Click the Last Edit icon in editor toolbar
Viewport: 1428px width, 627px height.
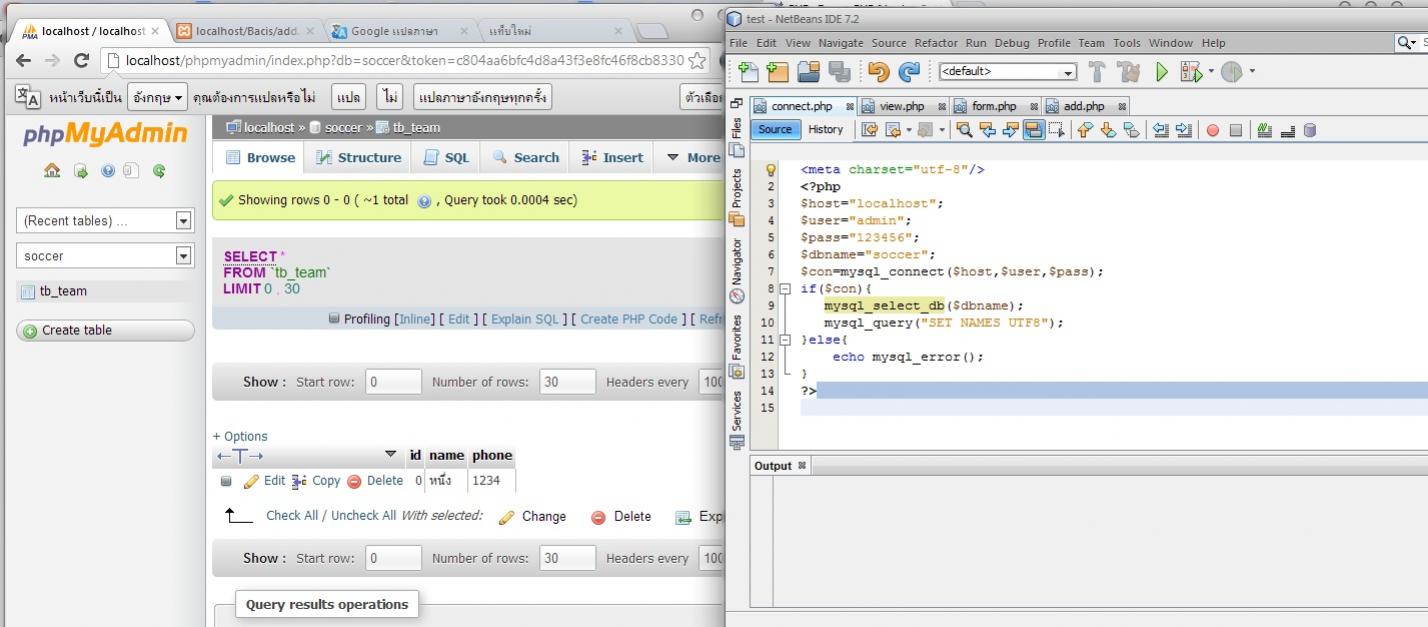pos(869,130)
